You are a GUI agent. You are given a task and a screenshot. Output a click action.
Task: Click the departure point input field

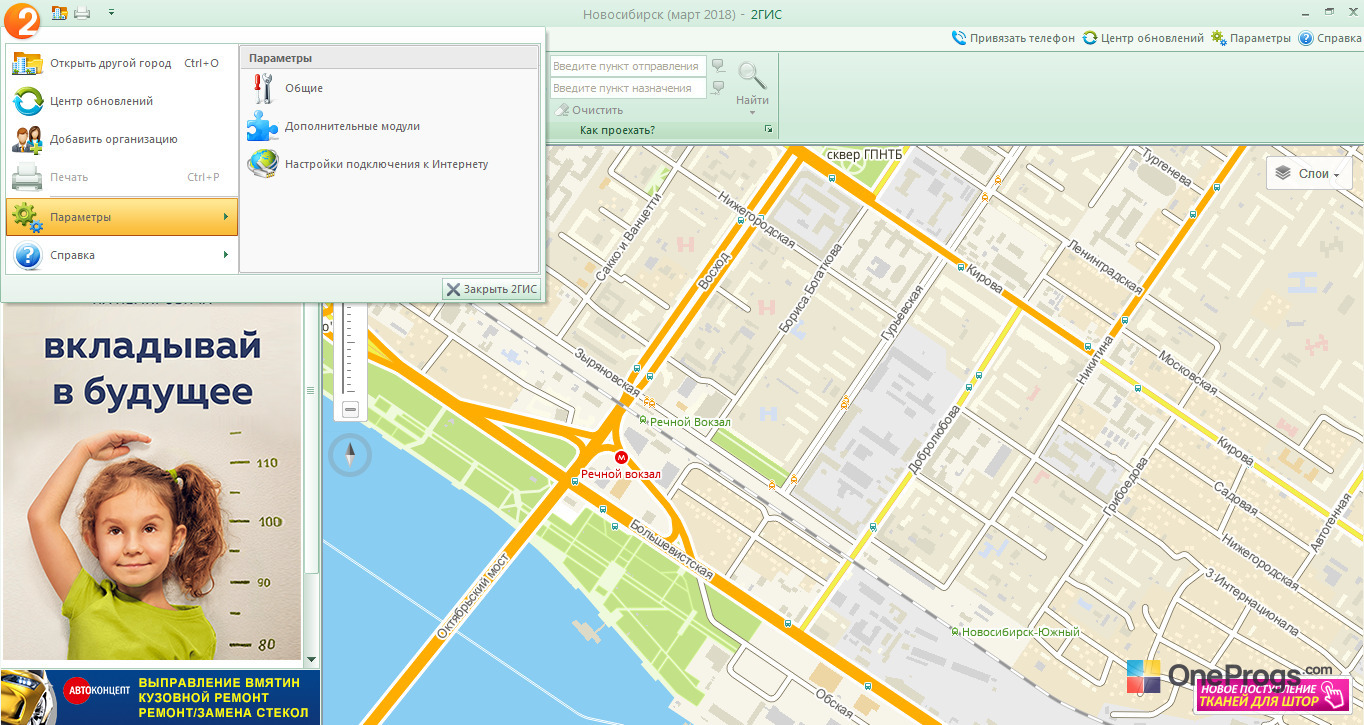click(628, 66)
